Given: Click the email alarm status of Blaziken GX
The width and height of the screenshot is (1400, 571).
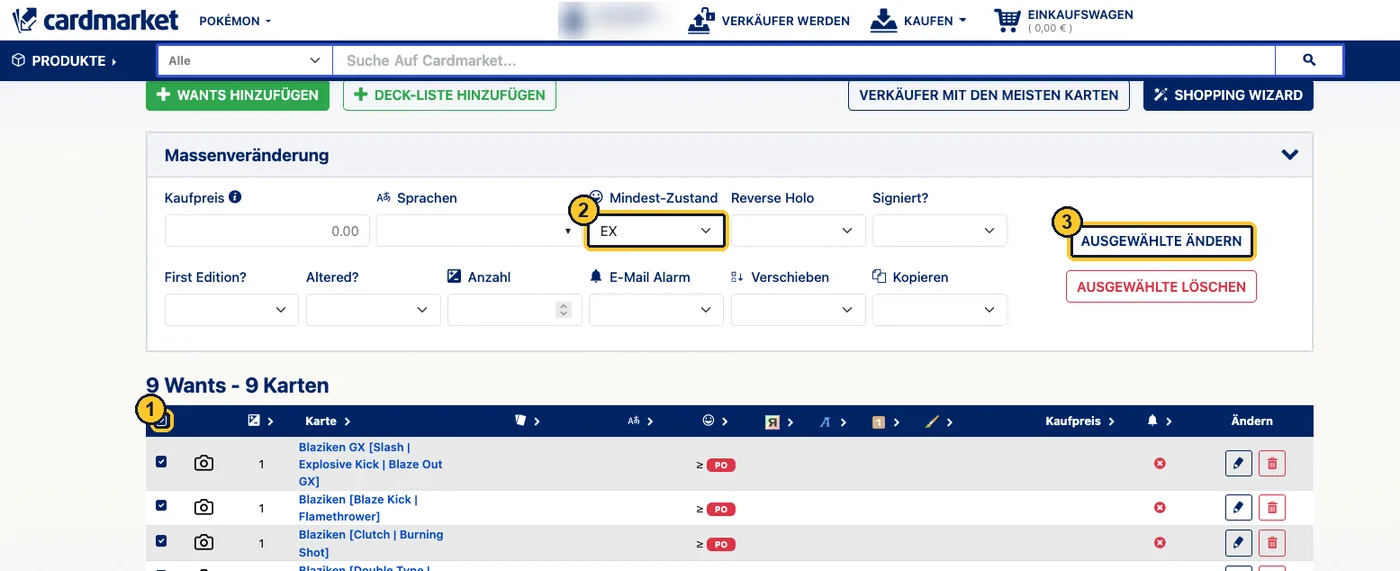Looking at the screenshot, I should tap(1159, 464).
